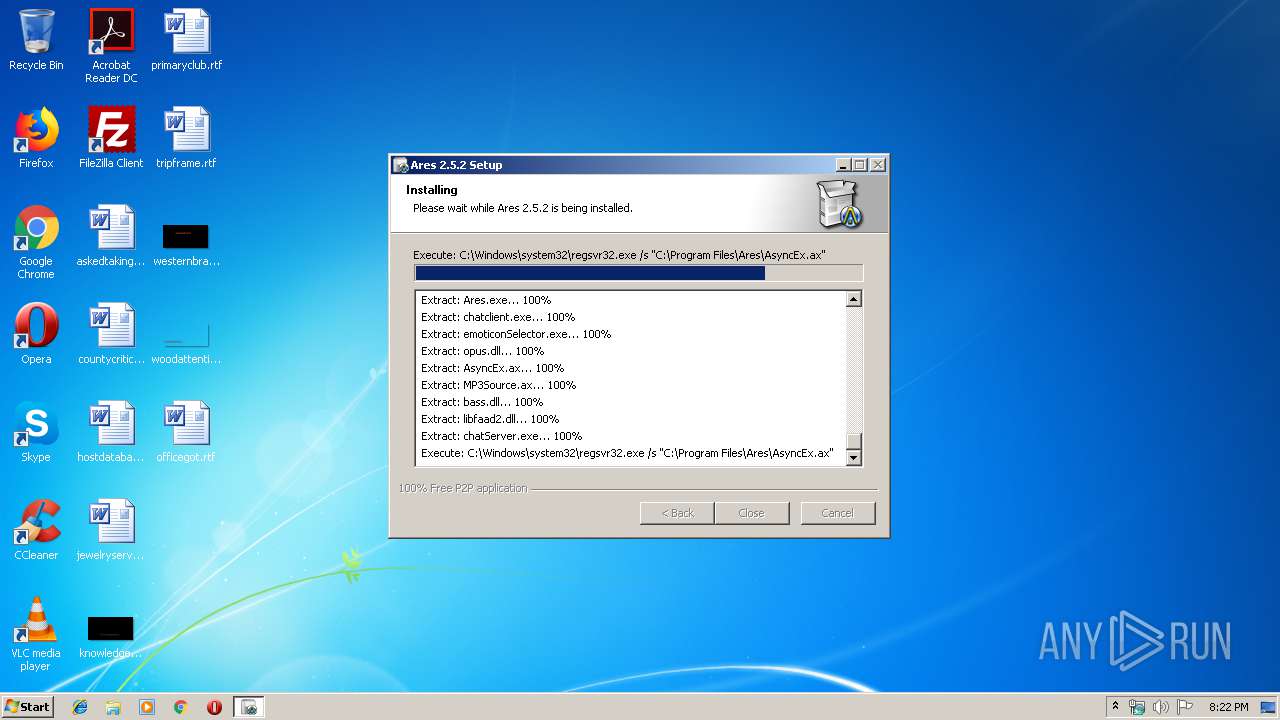The height and width of the screenshot is (720, 1280).
Task: Click log list scroll up arrow
Action: pyautogui.click(x=853, y=299)
